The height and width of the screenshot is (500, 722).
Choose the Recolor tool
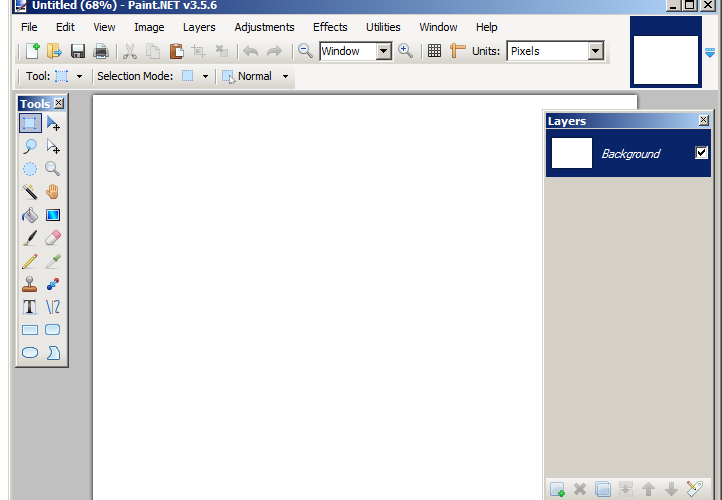coord(53,284)
